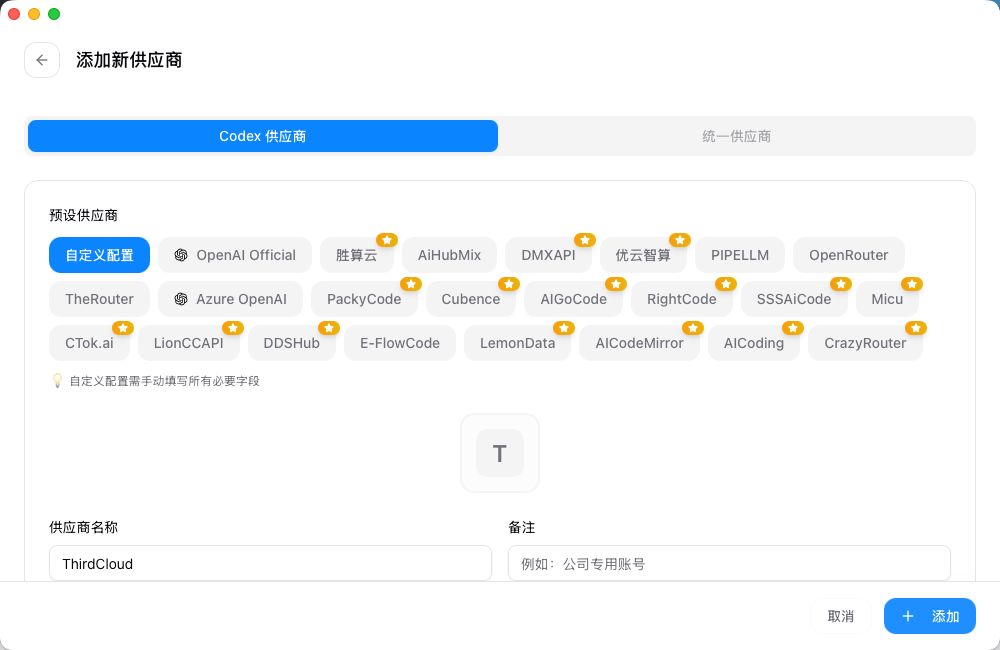Switch to Codex 供应商 tab

(263, 136)
